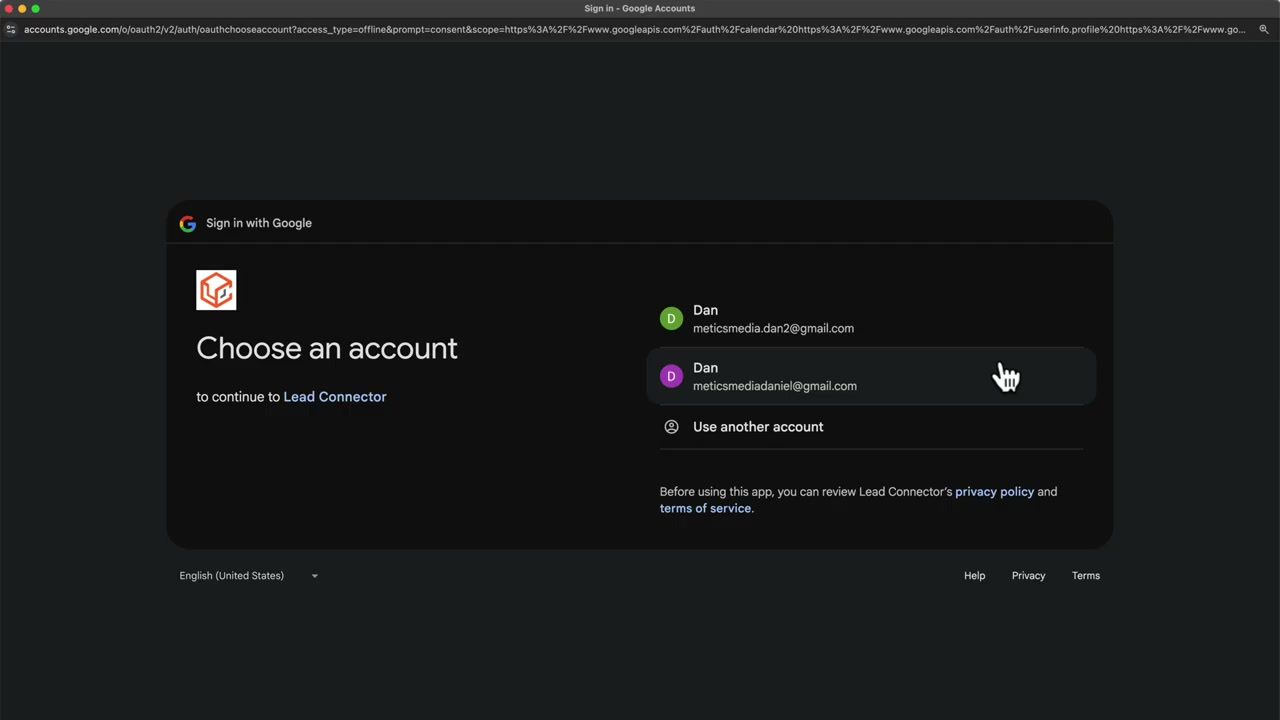Open the privacy policy link
Screen dimensions: 1280x720
994,492
